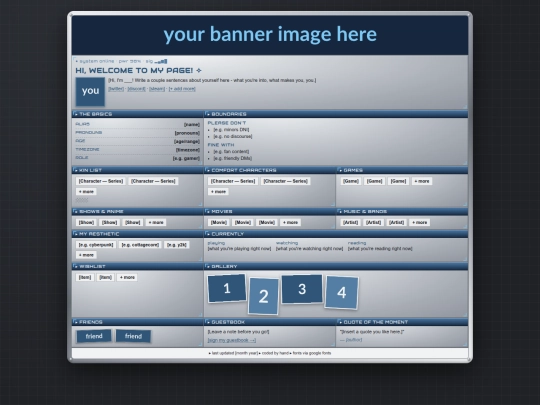Viewport: 540px width, 405px height.
Task: Open gallery photo 3
Action: (302, 289)
